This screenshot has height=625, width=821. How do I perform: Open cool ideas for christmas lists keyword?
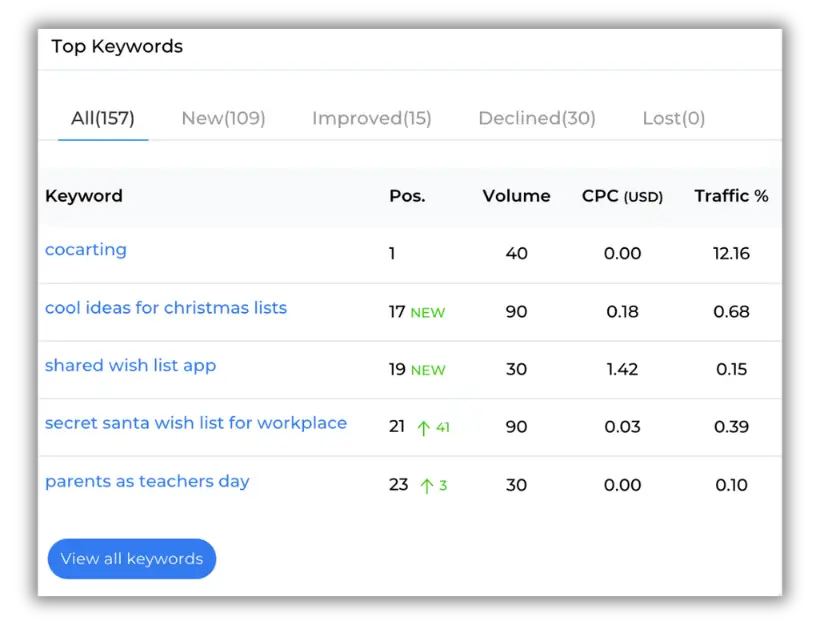click(166, 308)
